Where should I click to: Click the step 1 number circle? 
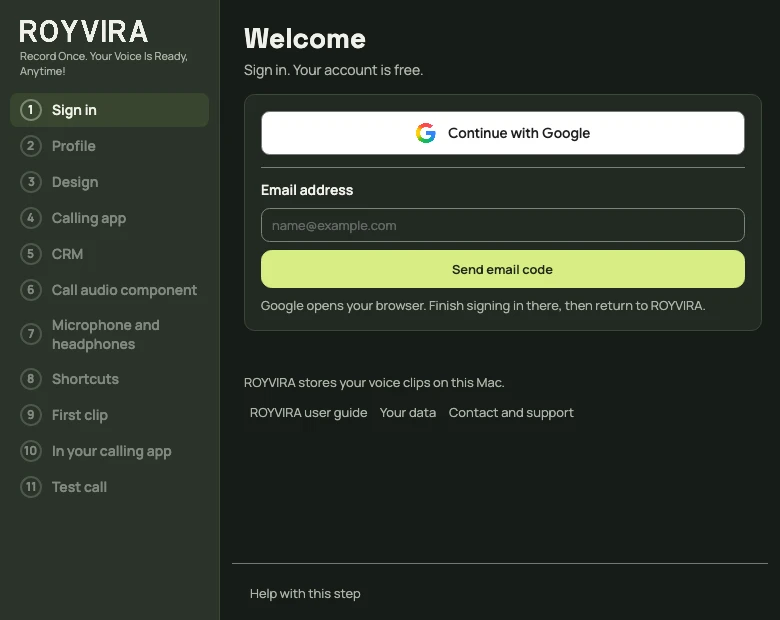(31, 110)
